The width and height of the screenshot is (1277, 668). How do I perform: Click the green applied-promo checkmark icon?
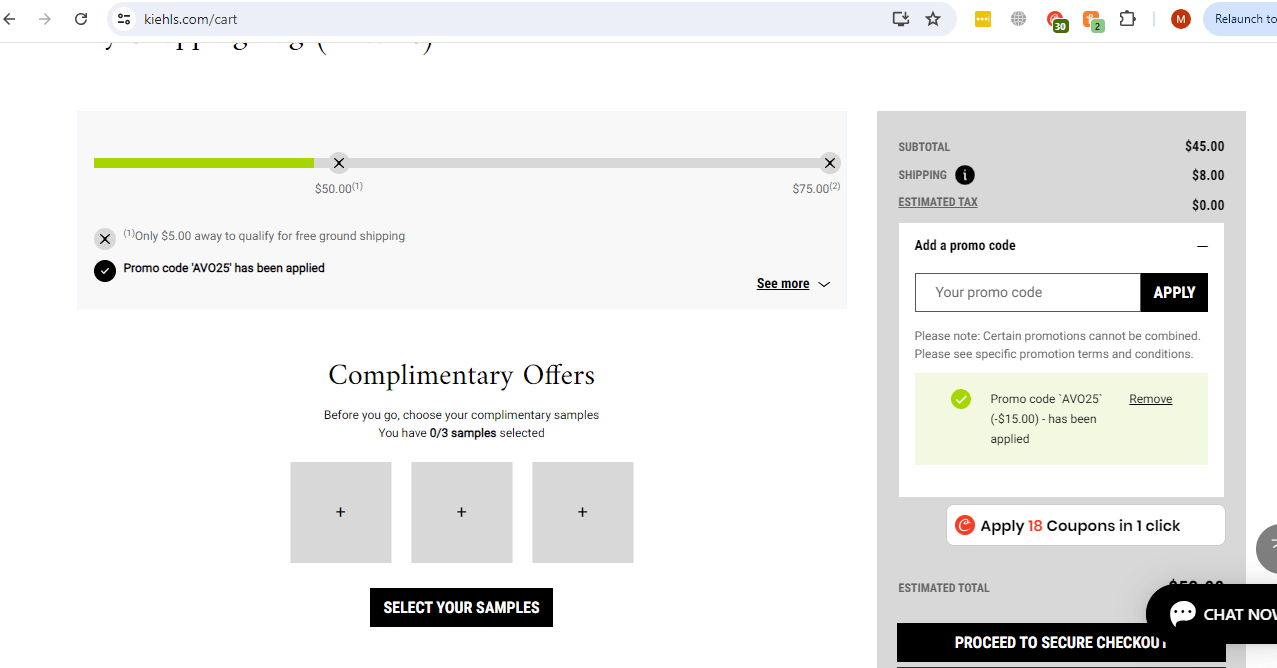point(961,399)
